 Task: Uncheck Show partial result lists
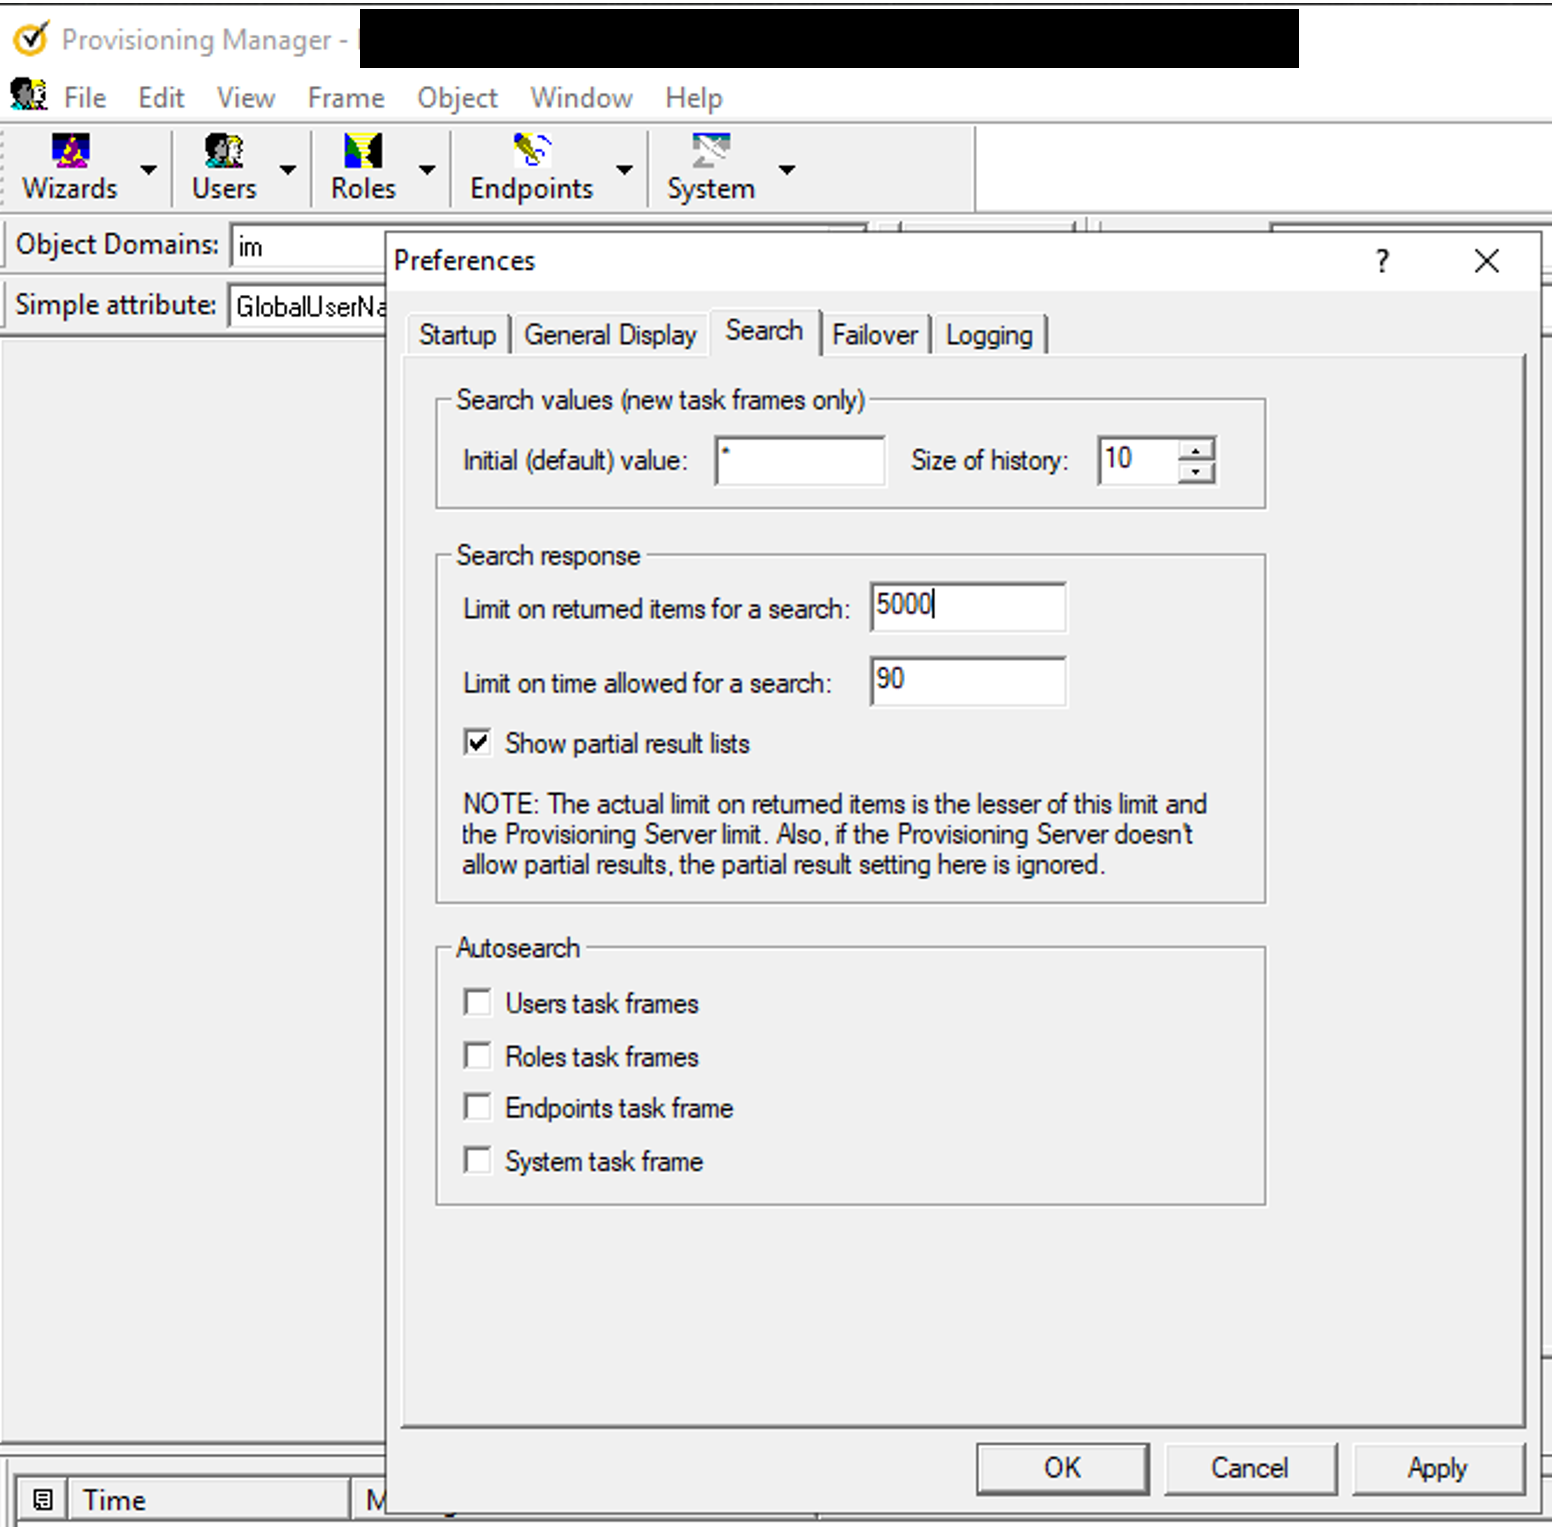click(478, 743)
